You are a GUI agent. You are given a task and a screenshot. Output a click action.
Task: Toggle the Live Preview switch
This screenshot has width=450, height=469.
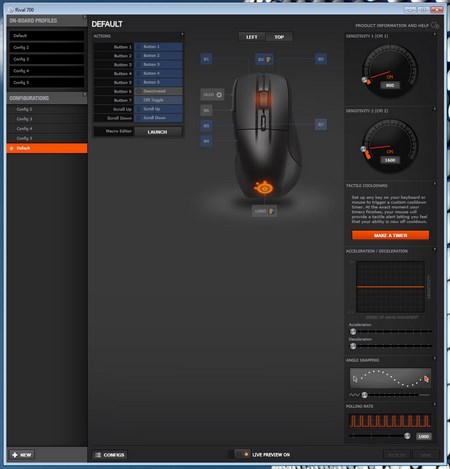242,454
